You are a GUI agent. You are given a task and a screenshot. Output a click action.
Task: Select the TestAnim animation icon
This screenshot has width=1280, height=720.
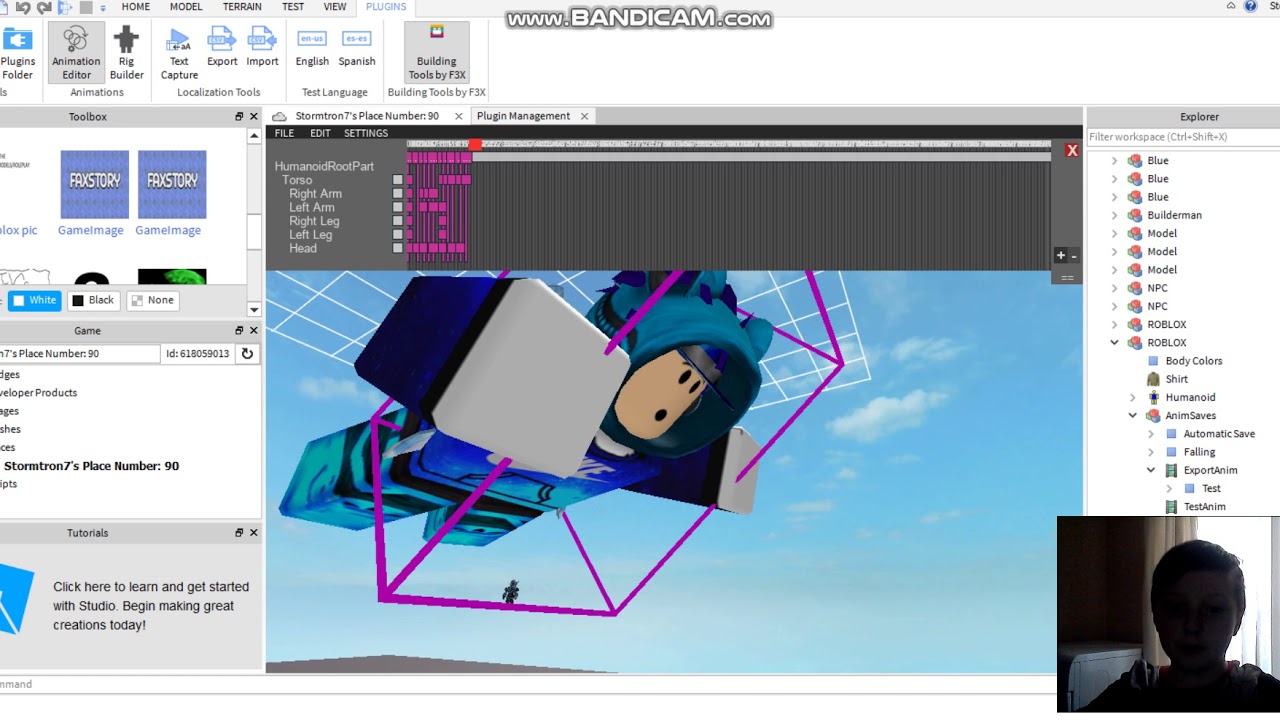1171,507
